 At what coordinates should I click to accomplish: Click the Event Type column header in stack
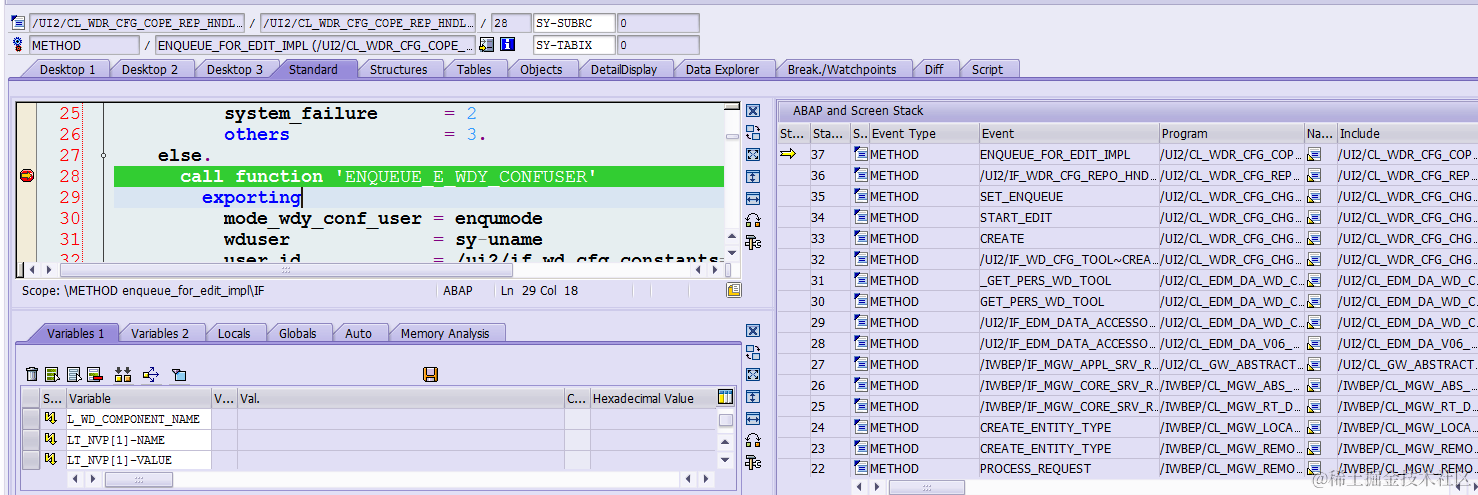(924, 133)
